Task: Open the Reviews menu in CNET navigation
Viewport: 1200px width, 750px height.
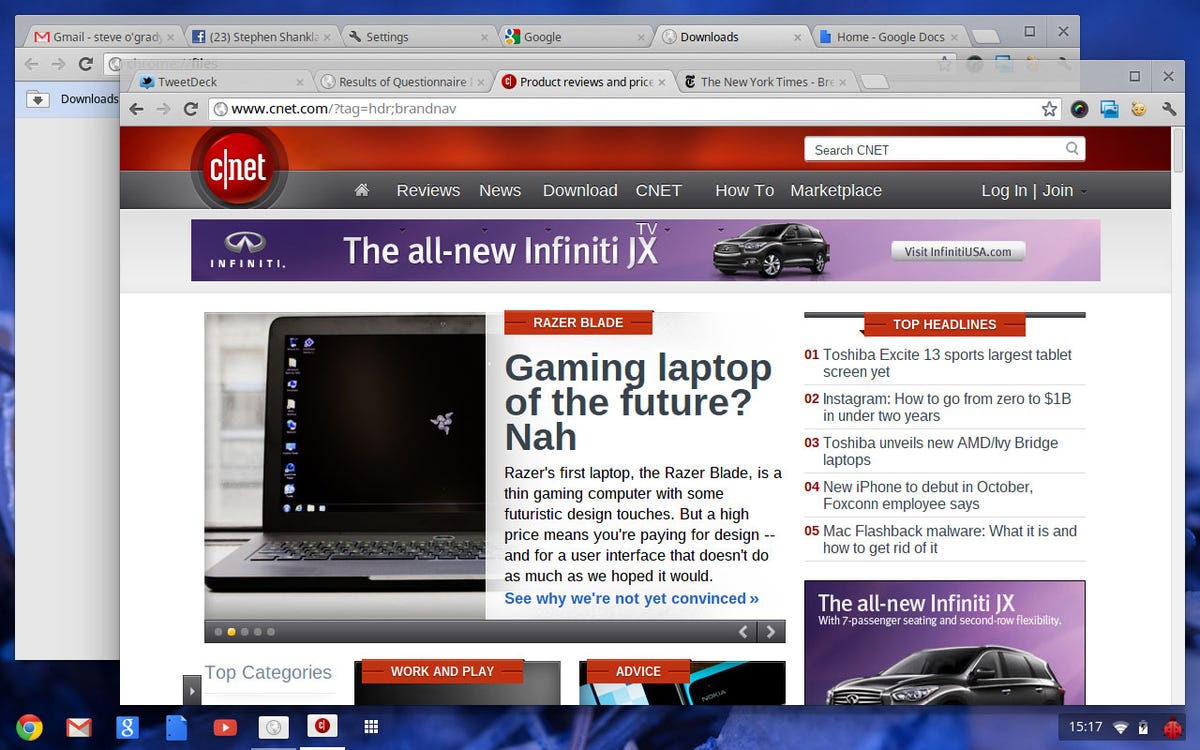Action: click(428, 190)
